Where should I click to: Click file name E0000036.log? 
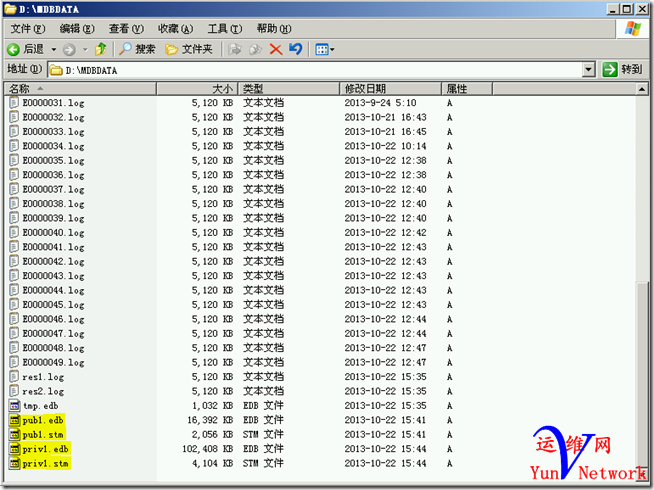pos(53,175)
